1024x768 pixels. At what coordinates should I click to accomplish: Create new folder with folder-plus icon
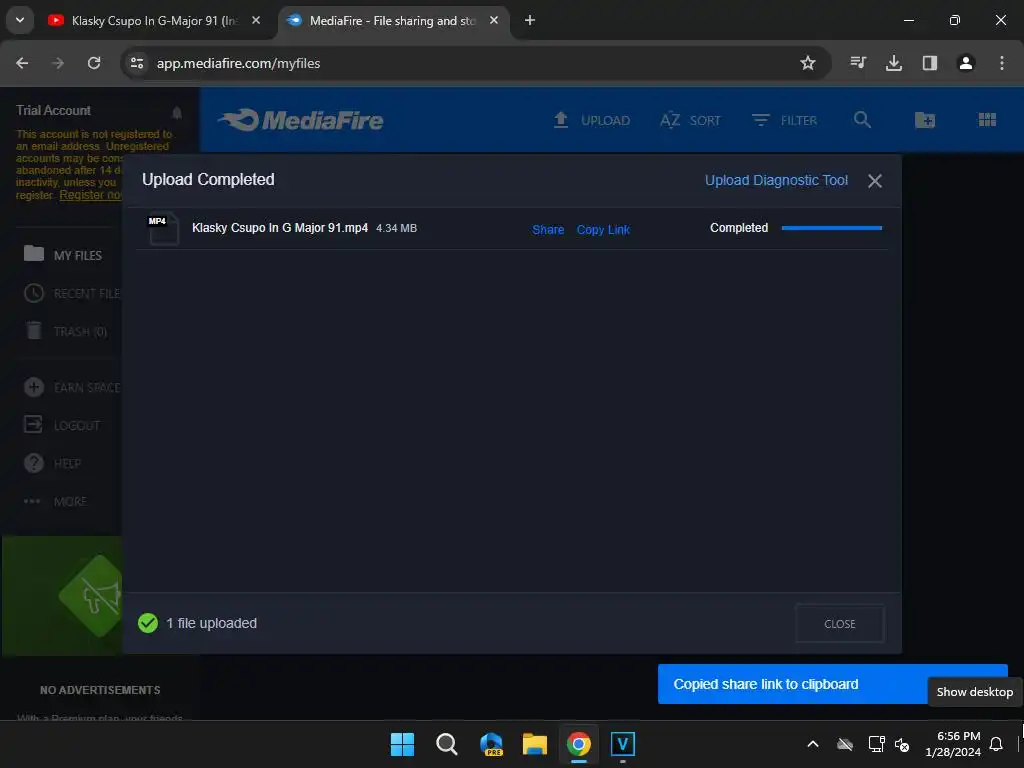tap(925, 120)
